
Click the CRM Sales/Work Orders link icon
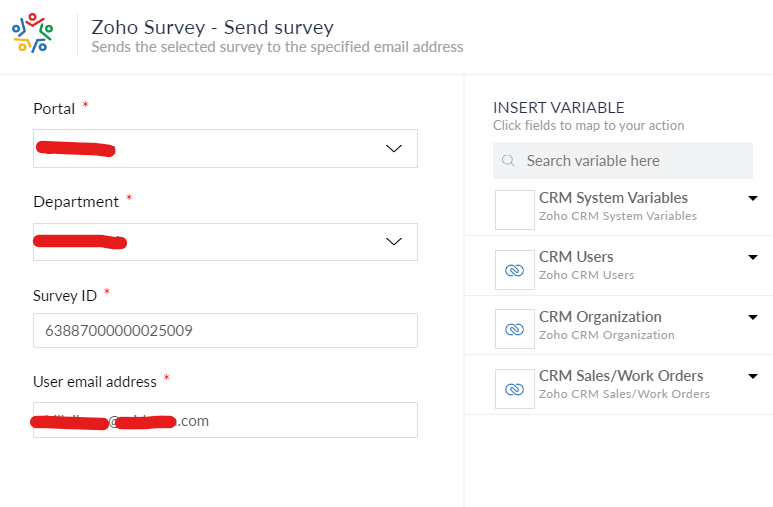coord(515,389)
